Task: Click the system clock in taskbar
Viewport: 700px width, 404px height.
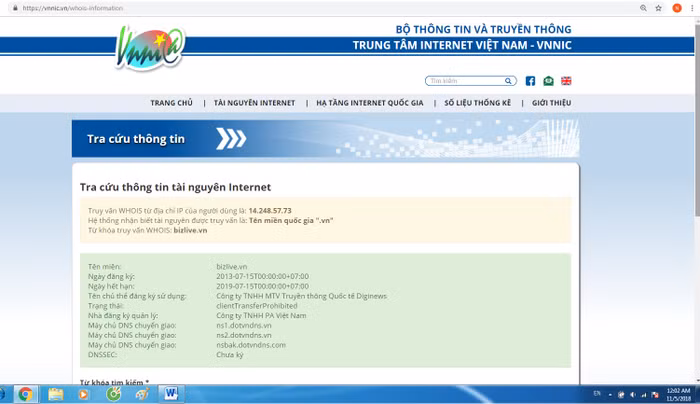Action: tap(678, 394)
